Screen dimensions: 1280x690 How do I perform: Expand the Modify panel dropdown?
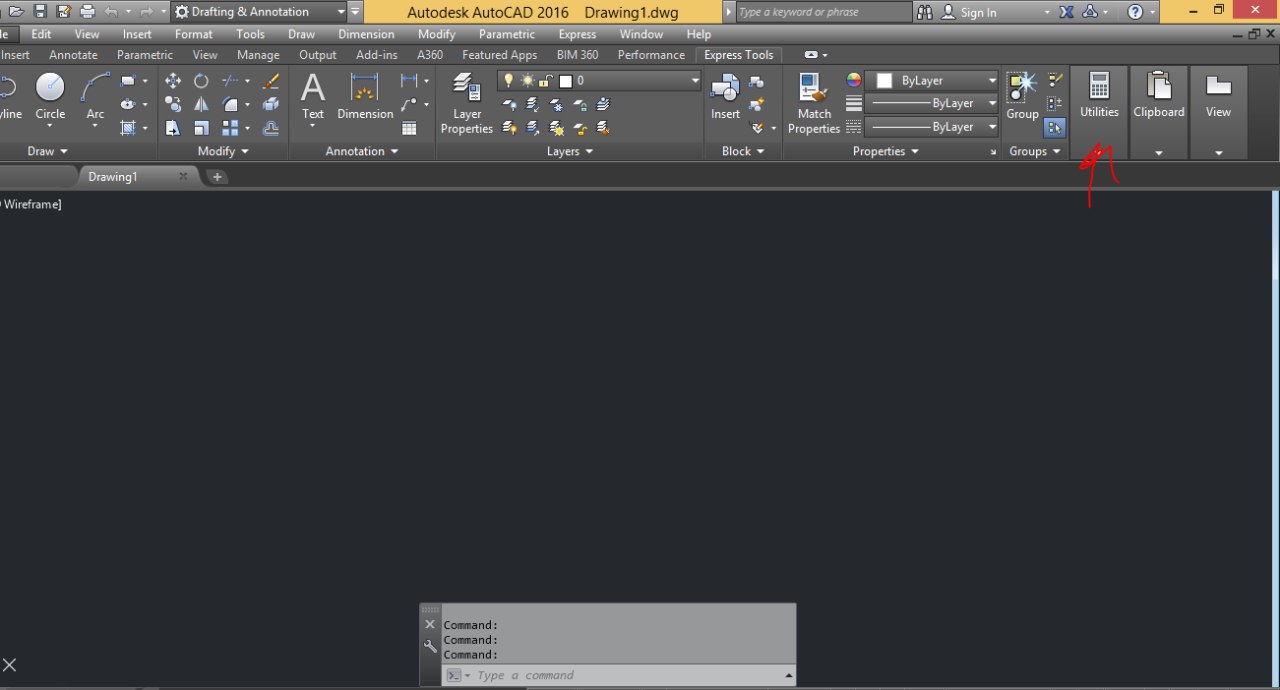(223, 151)
